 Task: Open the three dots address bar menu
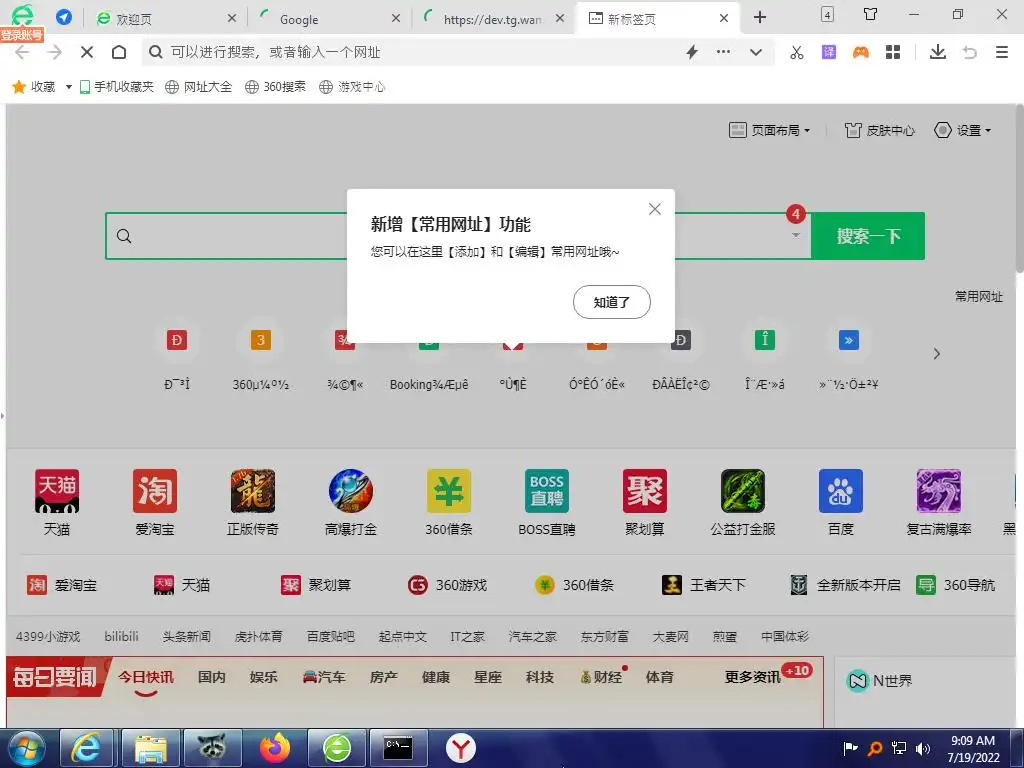(723, 52)
